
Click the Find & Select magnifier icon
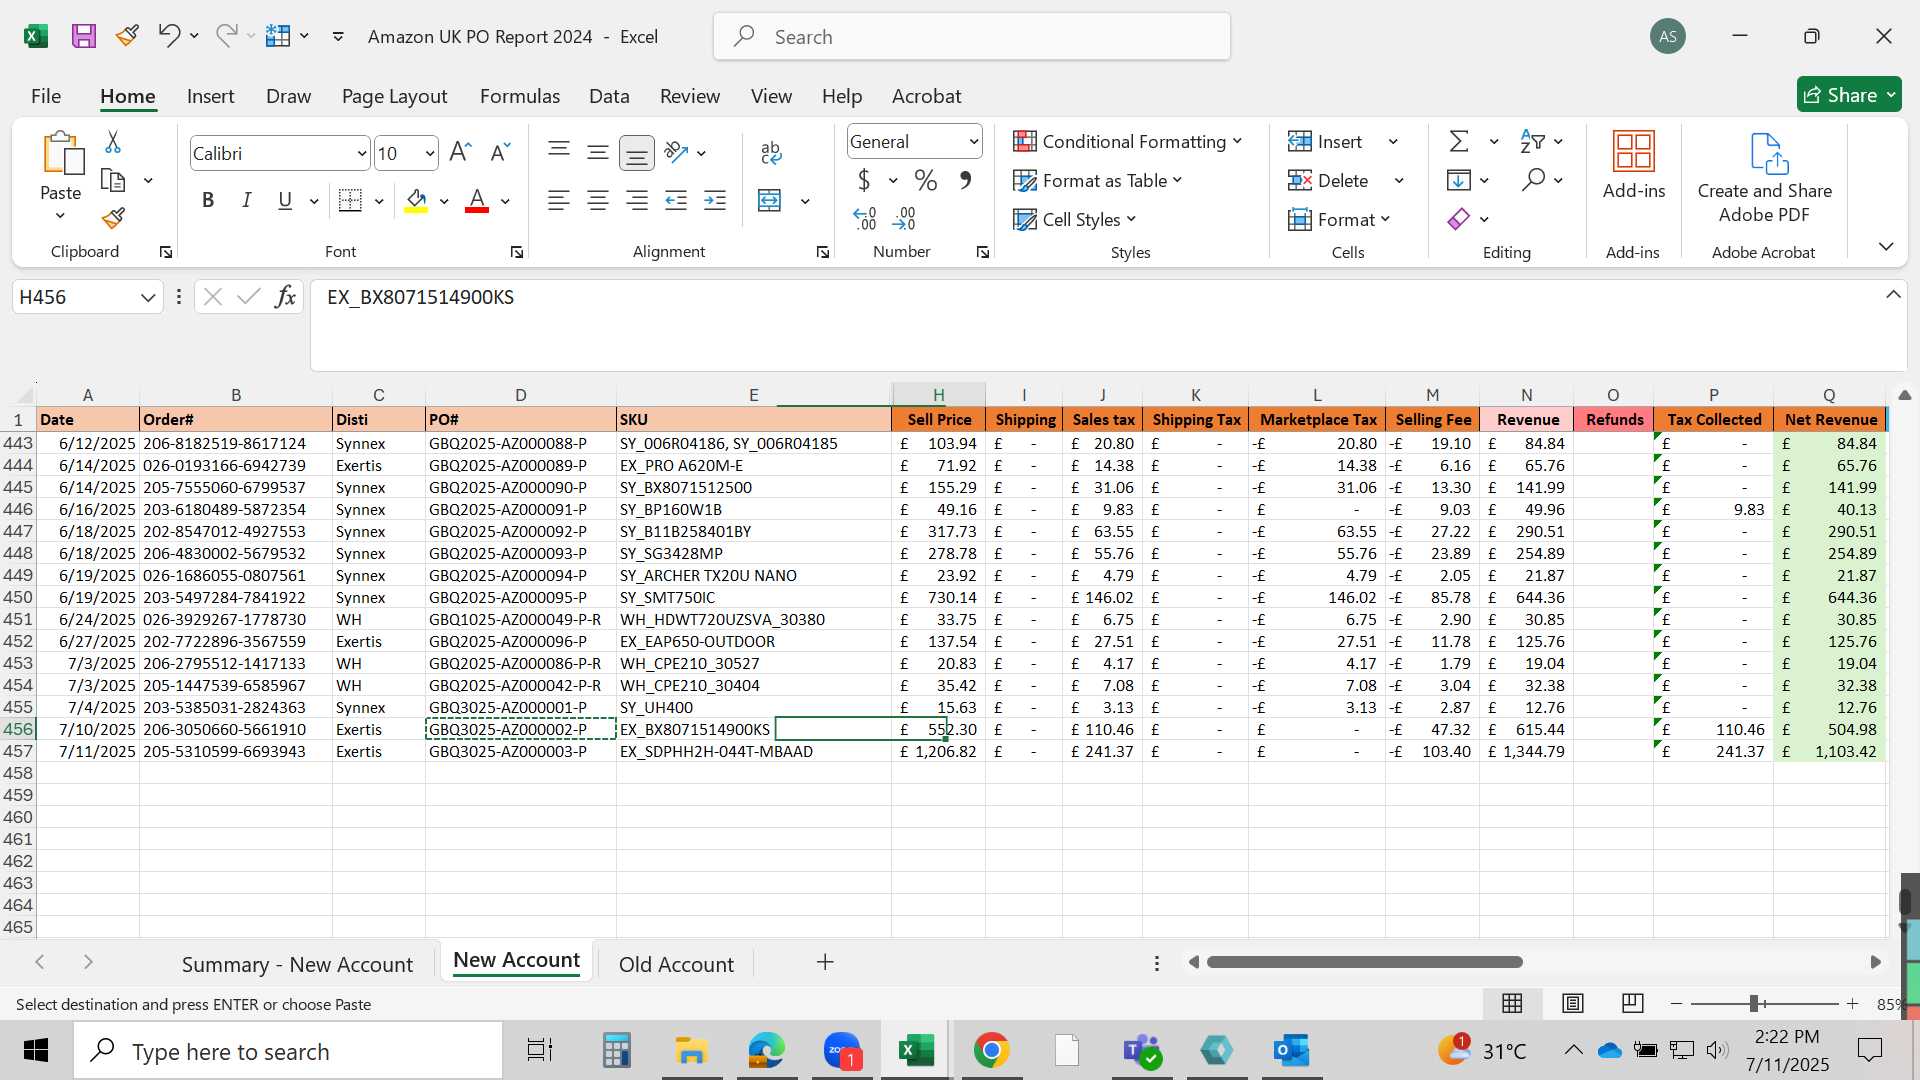[1533, 181]
